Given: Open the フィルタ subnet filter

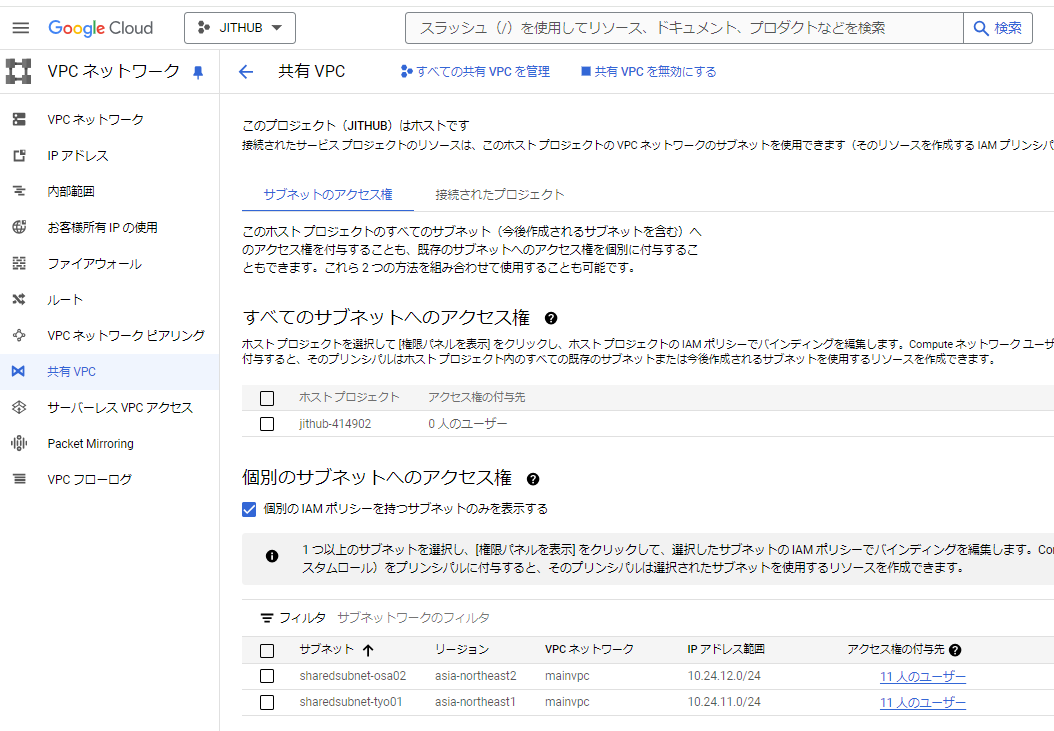Looking at the screenshot, I should (x=293, y=618).
